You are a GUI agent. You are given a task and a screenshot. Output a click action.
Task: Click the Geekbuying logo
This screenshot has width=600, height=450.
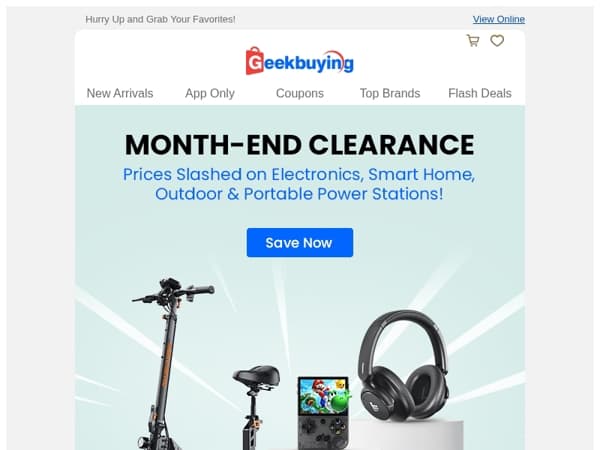[x=300, y=61]
